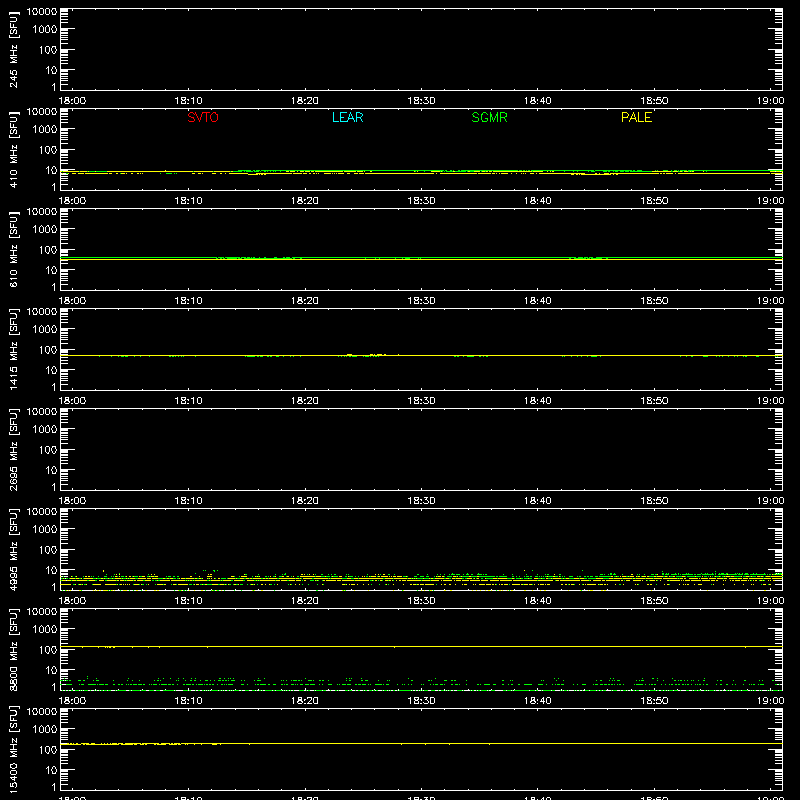Viewport: 800px width, 800px height.
Task: Click 18:30 label under the 245 MHz panel
Action: 421,101
